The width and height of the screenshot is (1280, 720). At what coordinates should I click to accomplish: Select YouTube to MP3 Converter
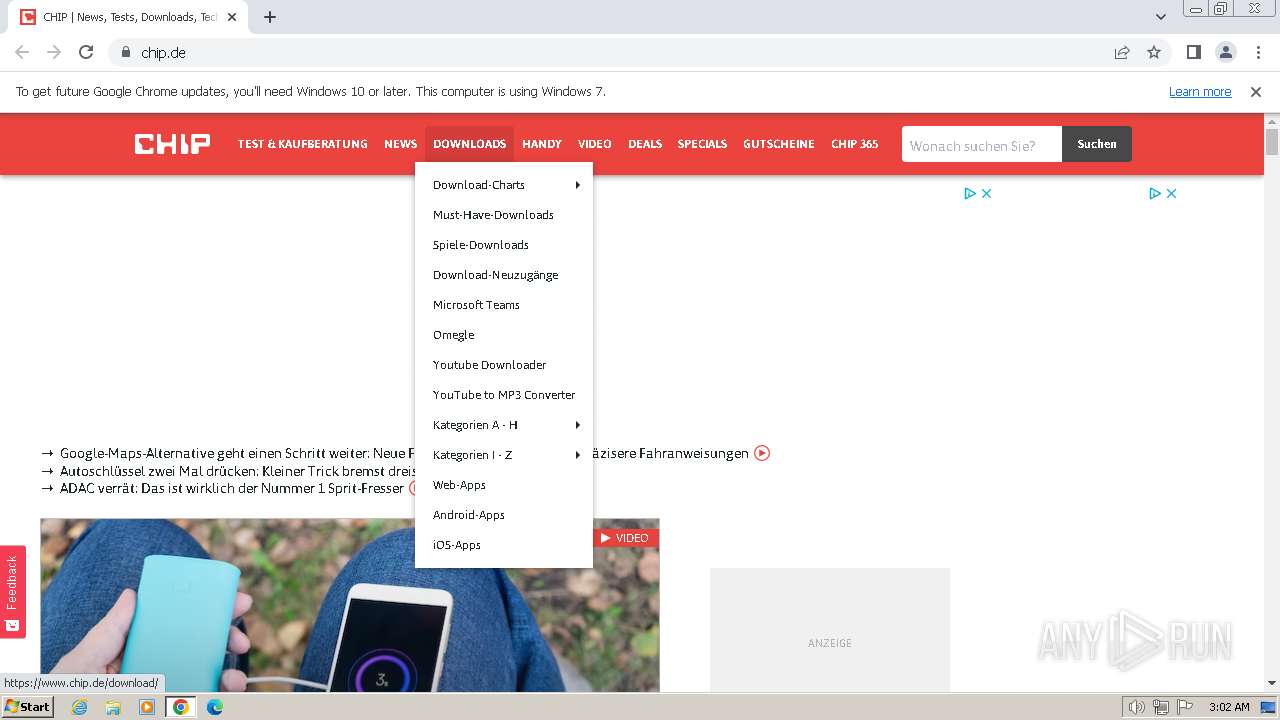[504, 395]
